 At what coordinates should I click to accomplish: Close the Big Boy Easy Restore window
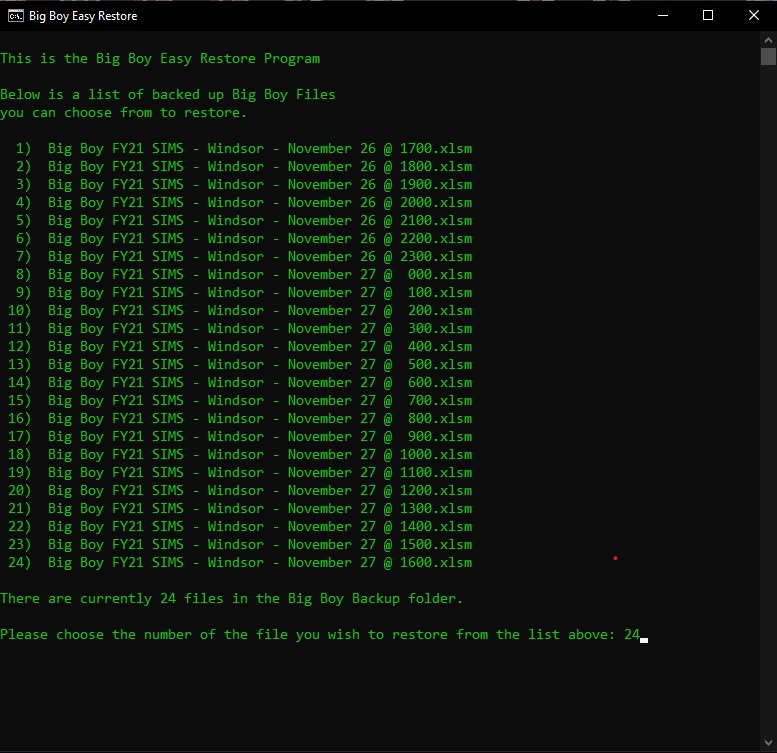754,15
